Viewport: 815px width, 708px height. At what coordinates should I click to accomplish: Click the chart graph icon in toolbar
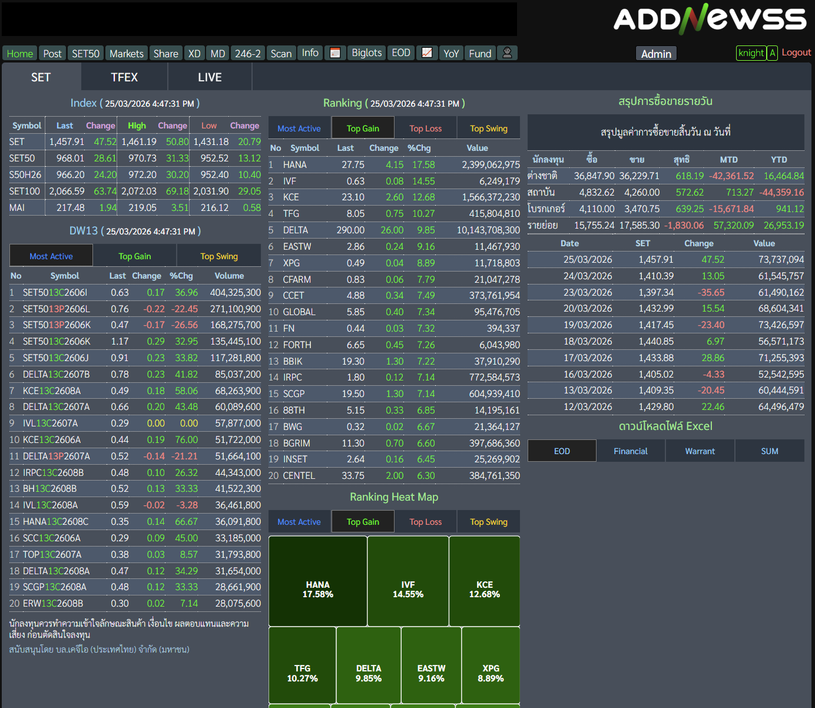point(426,53)
